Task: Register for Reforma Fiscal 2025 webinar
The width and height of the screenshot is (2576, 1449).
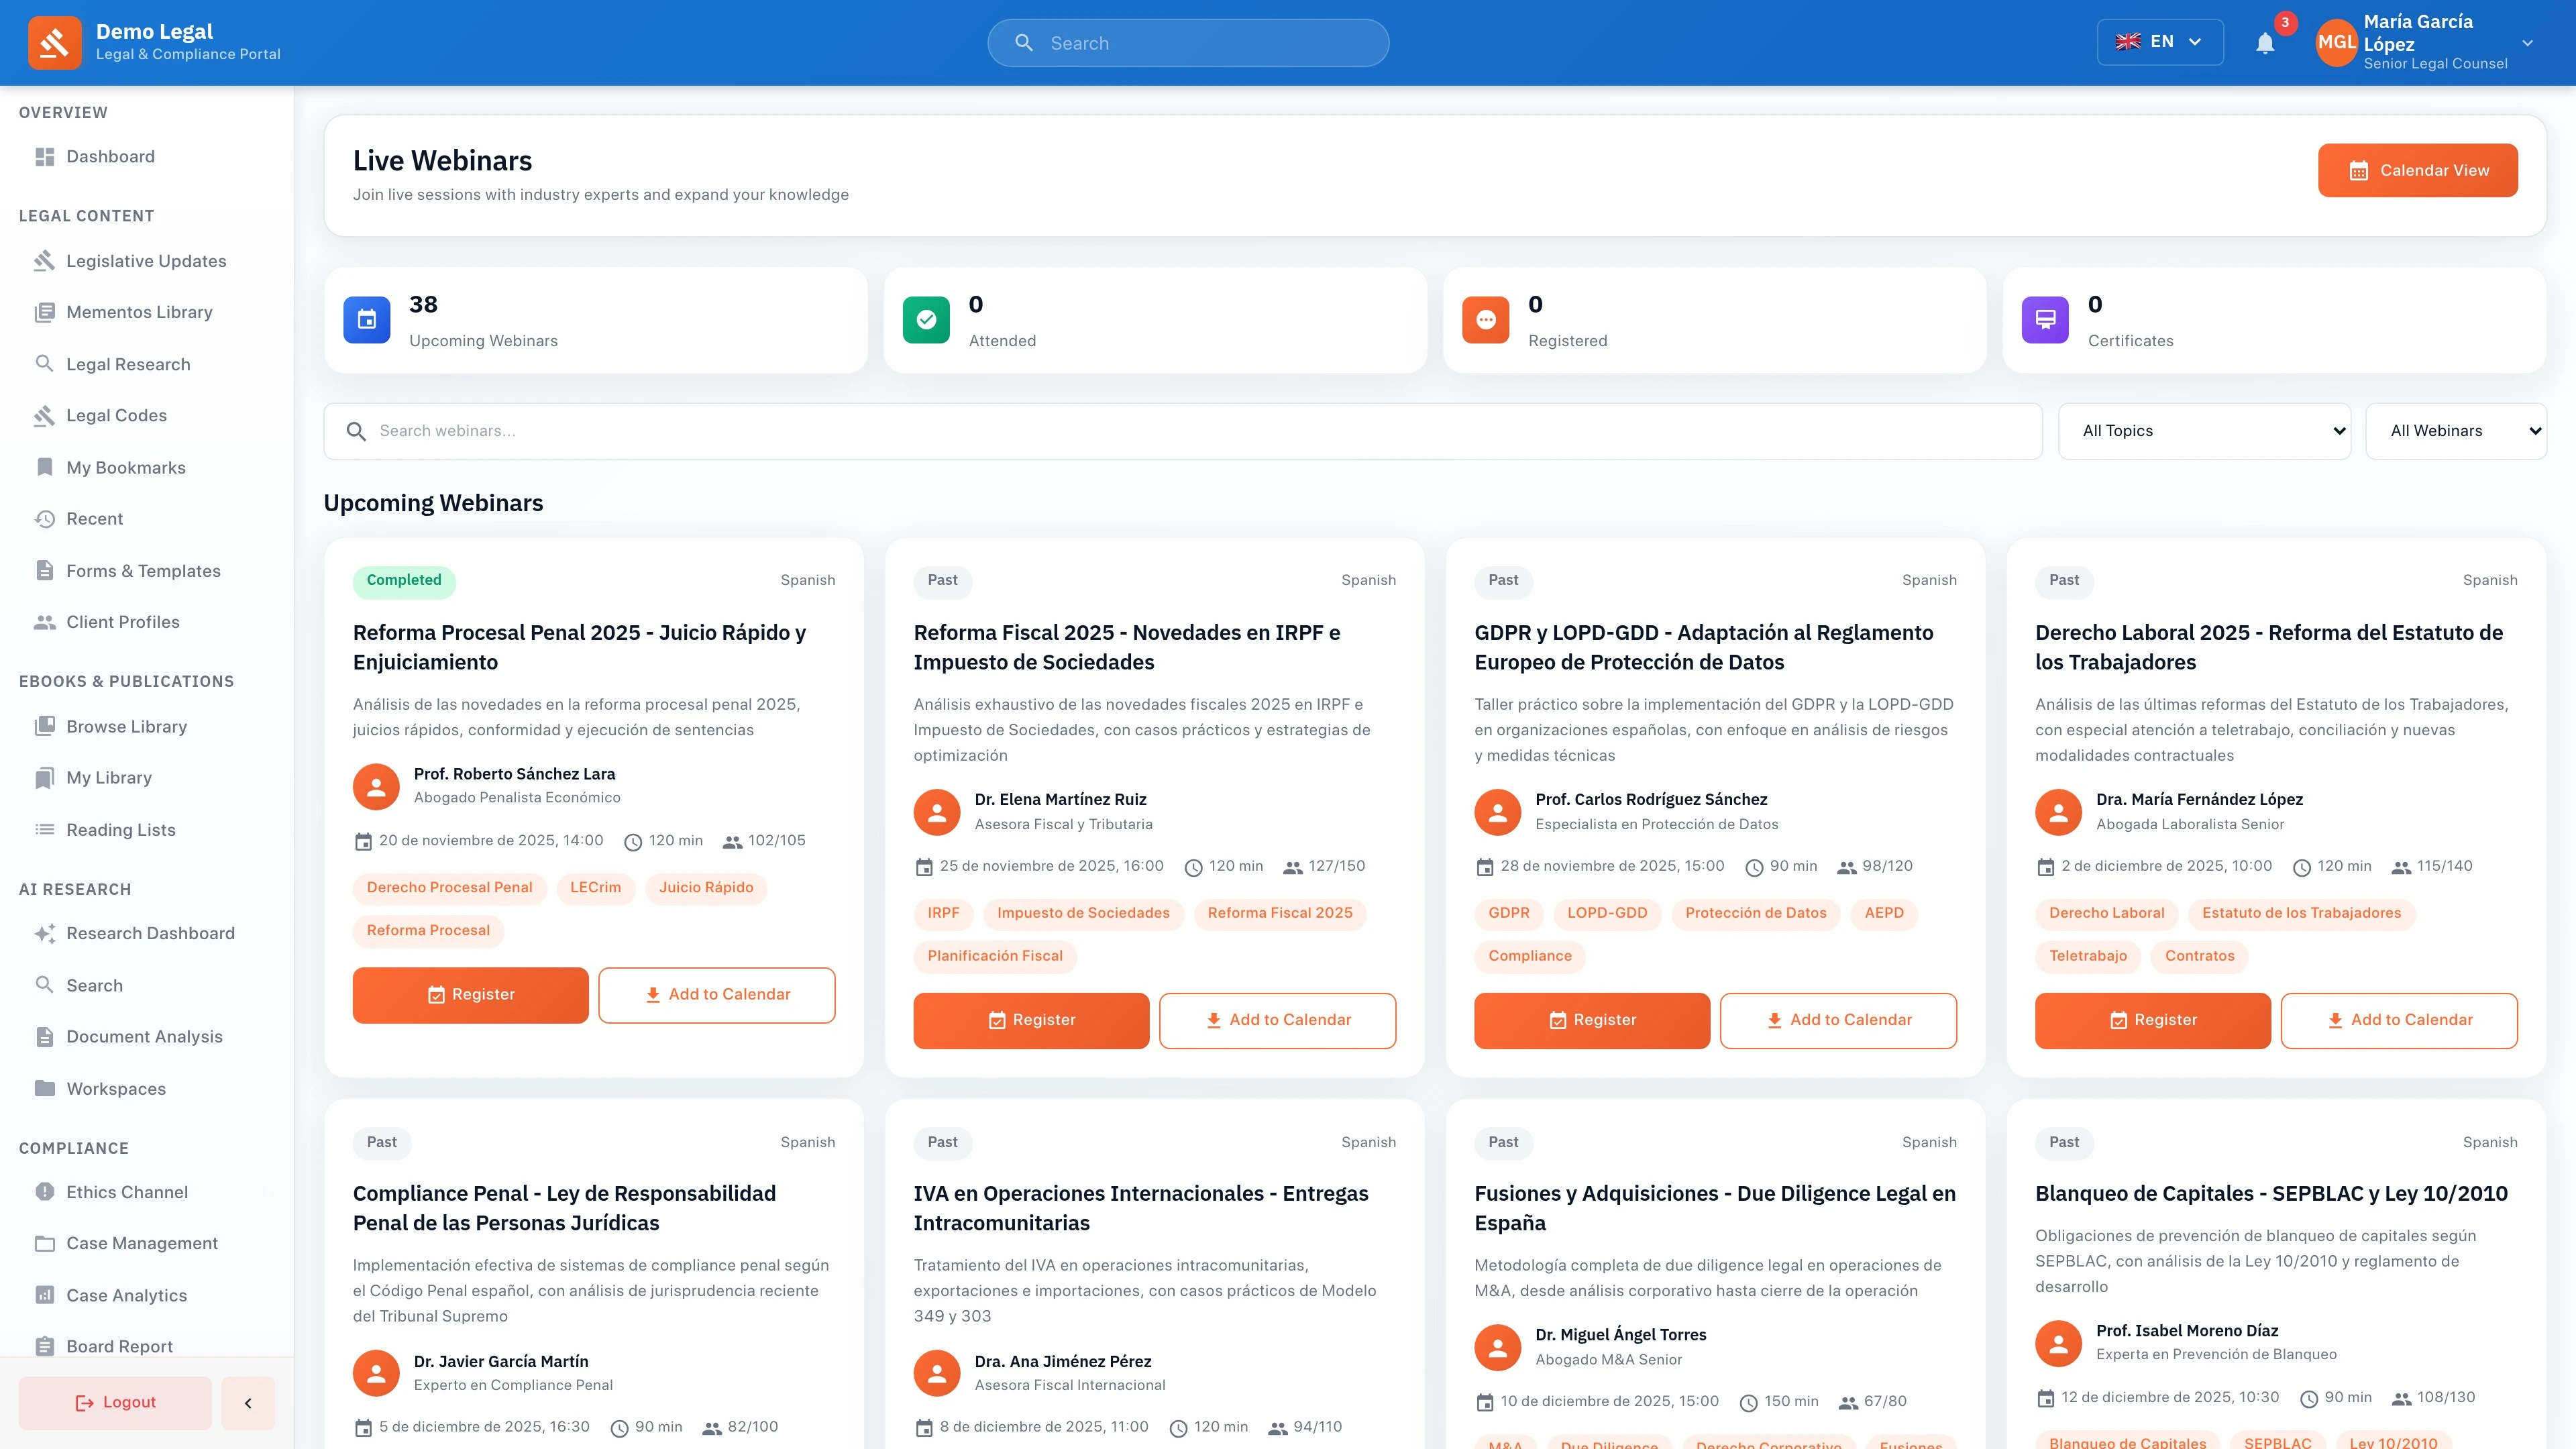Action: point(1031,1020)
